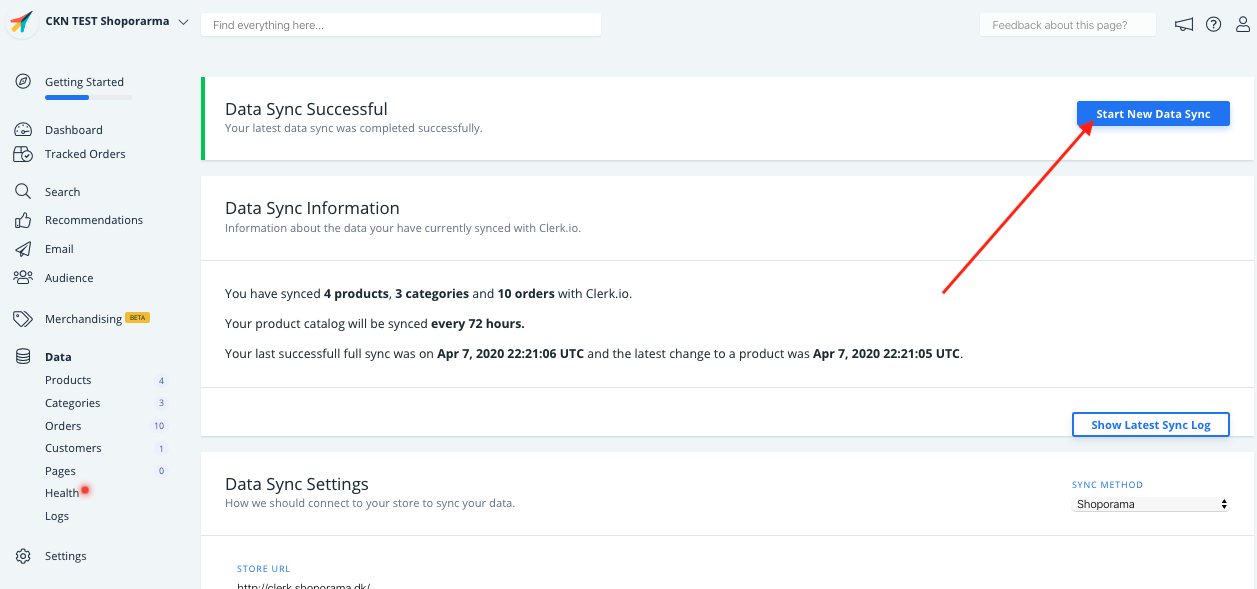Viewport: 1257px width, 589px height.
Task: Click the Find everything here search field
Action: 400,25
